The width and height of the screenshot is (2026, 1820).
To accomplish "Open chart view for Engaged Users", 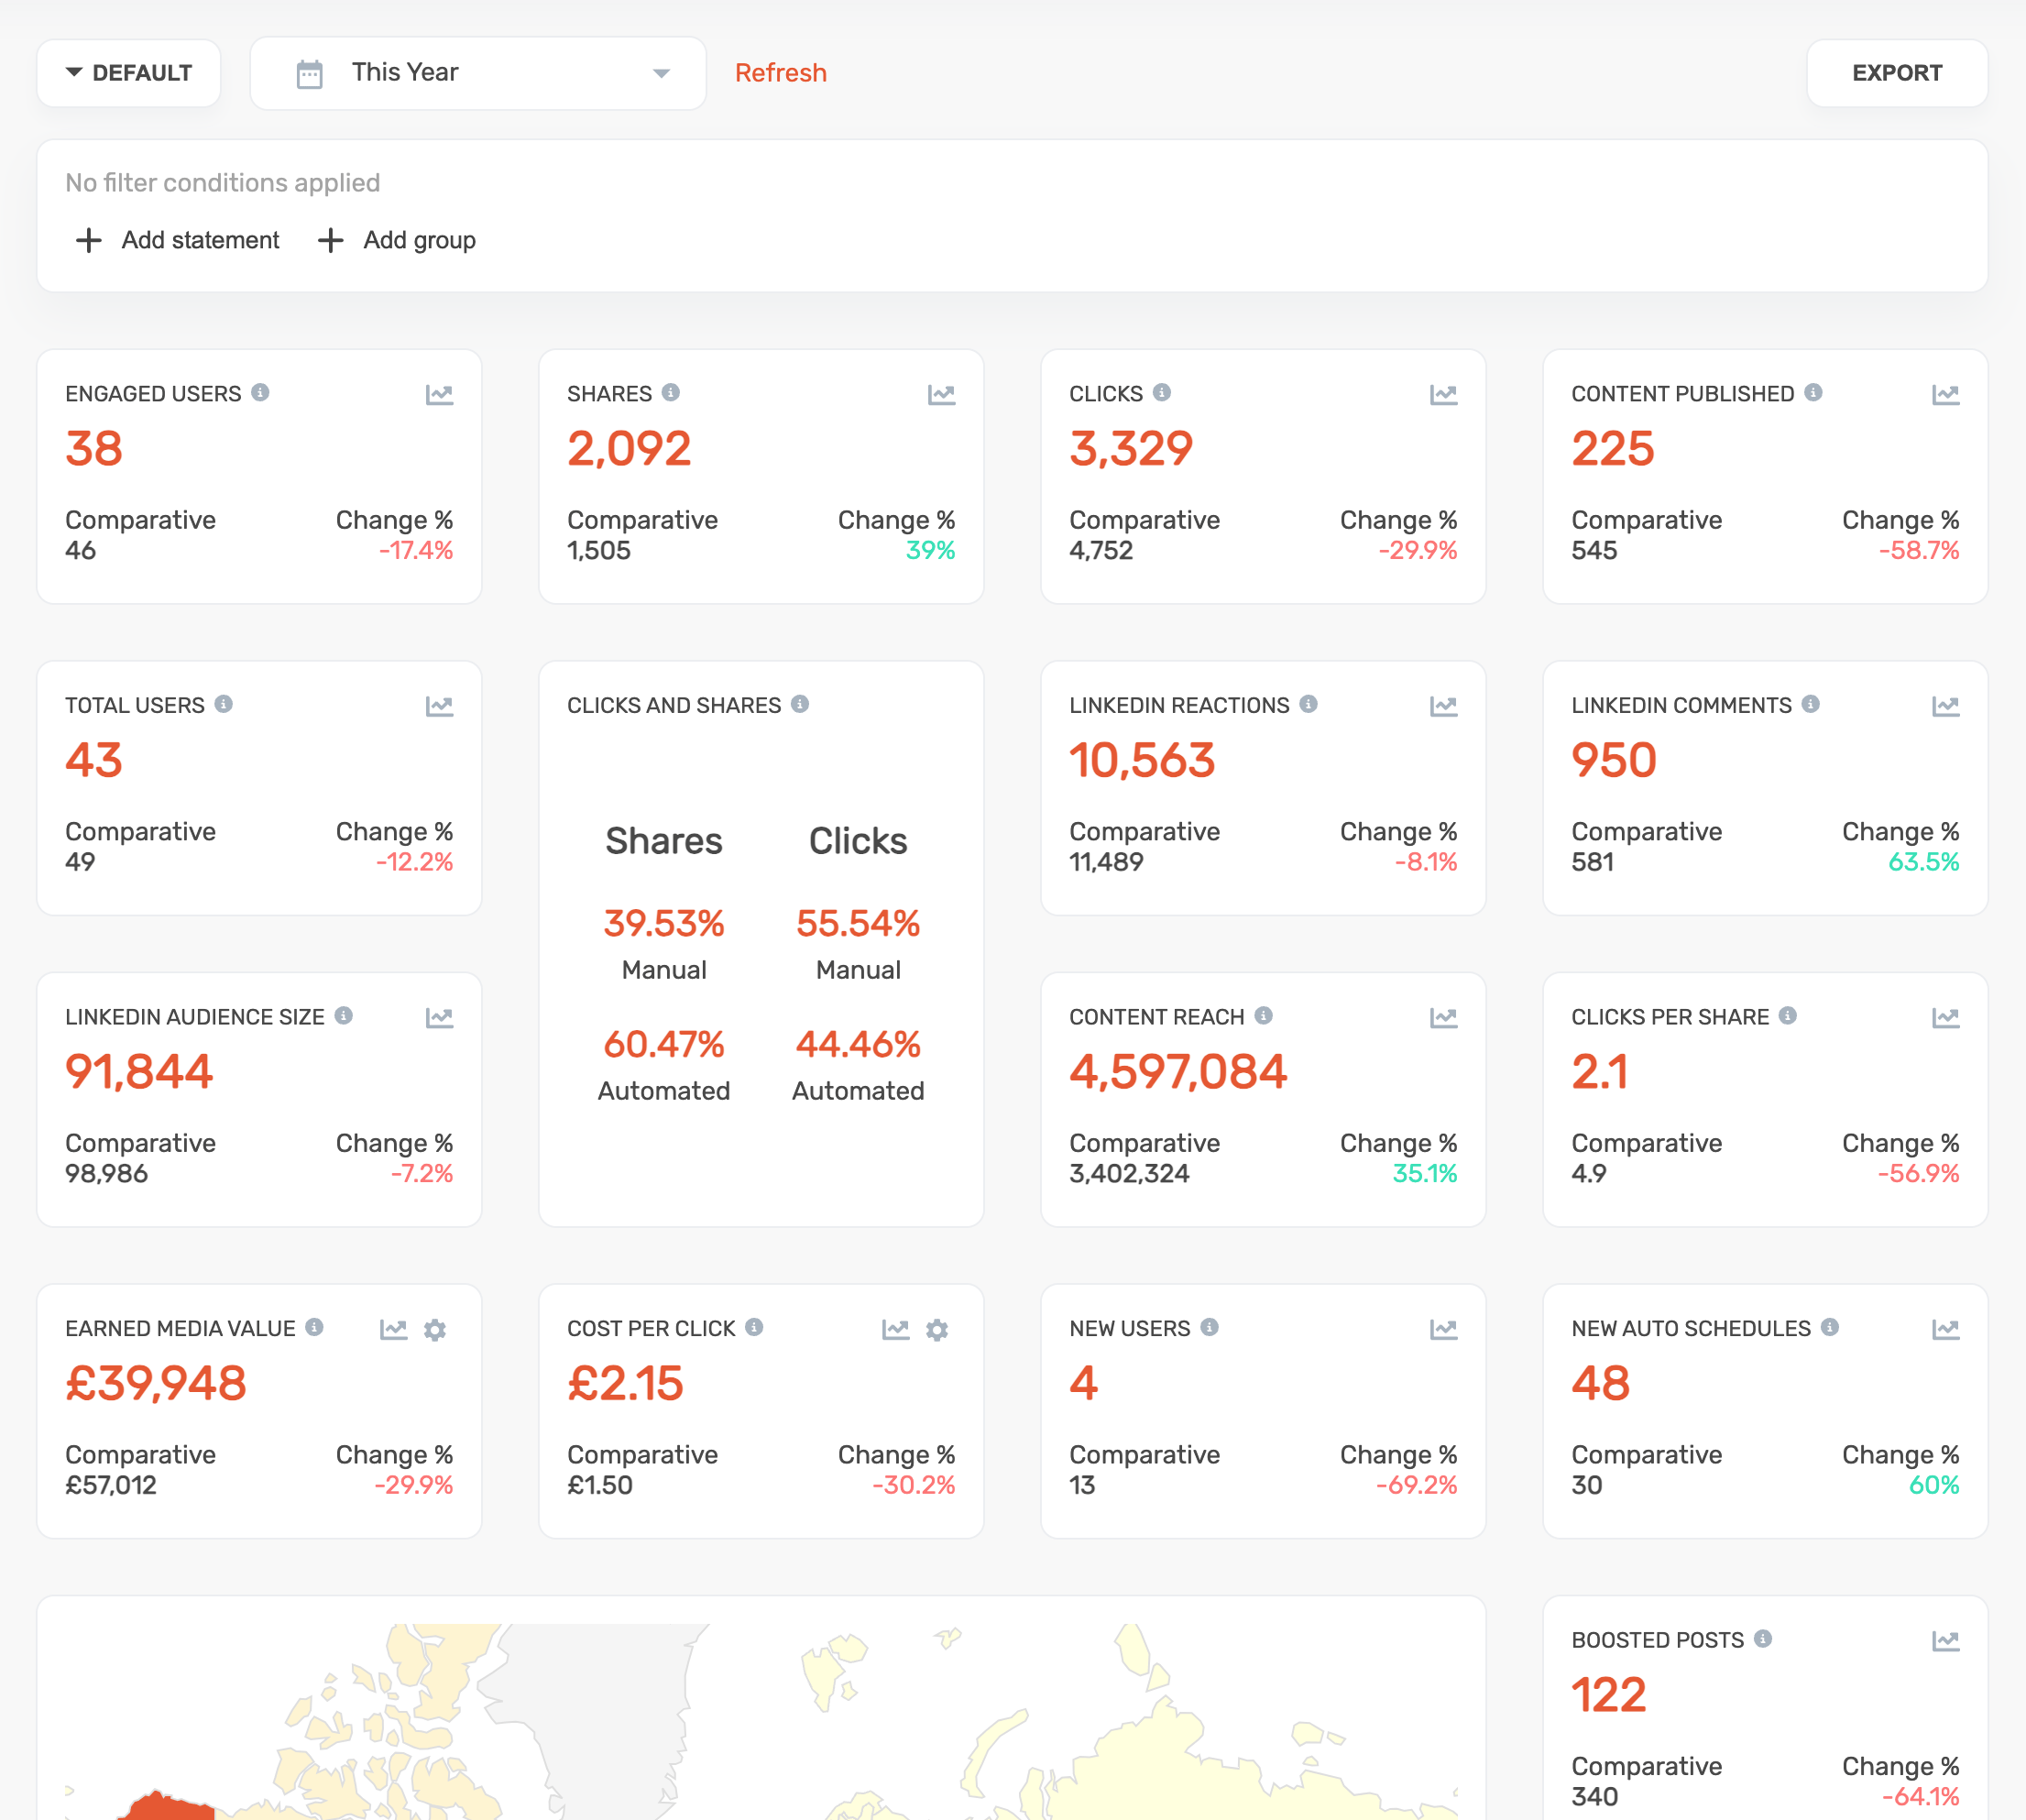I will coord(439,395).
